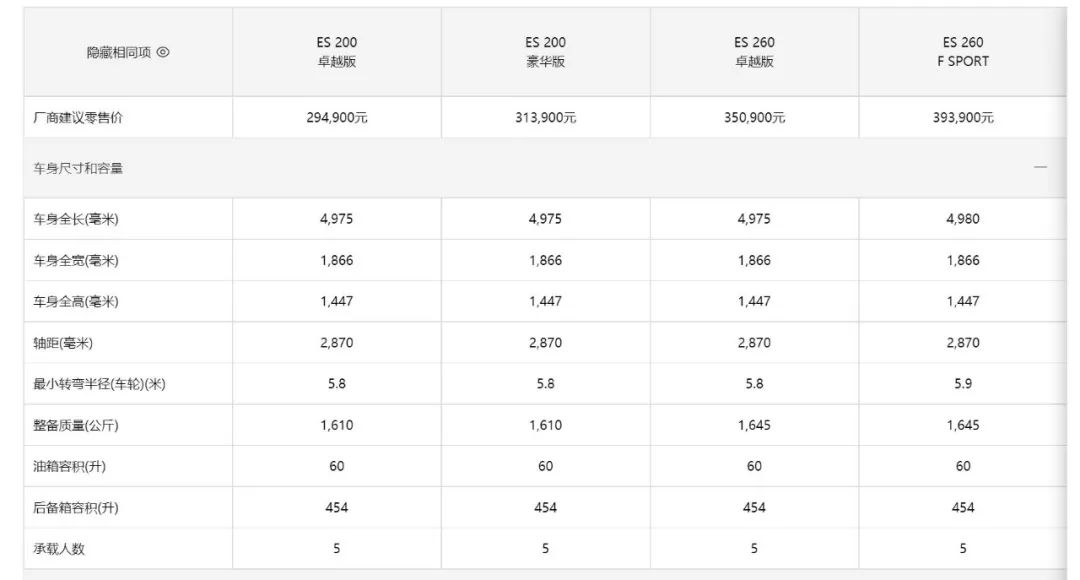1080x580 pixels.
Task: Click the 4,980 body length value
Action: coord(963,219)
